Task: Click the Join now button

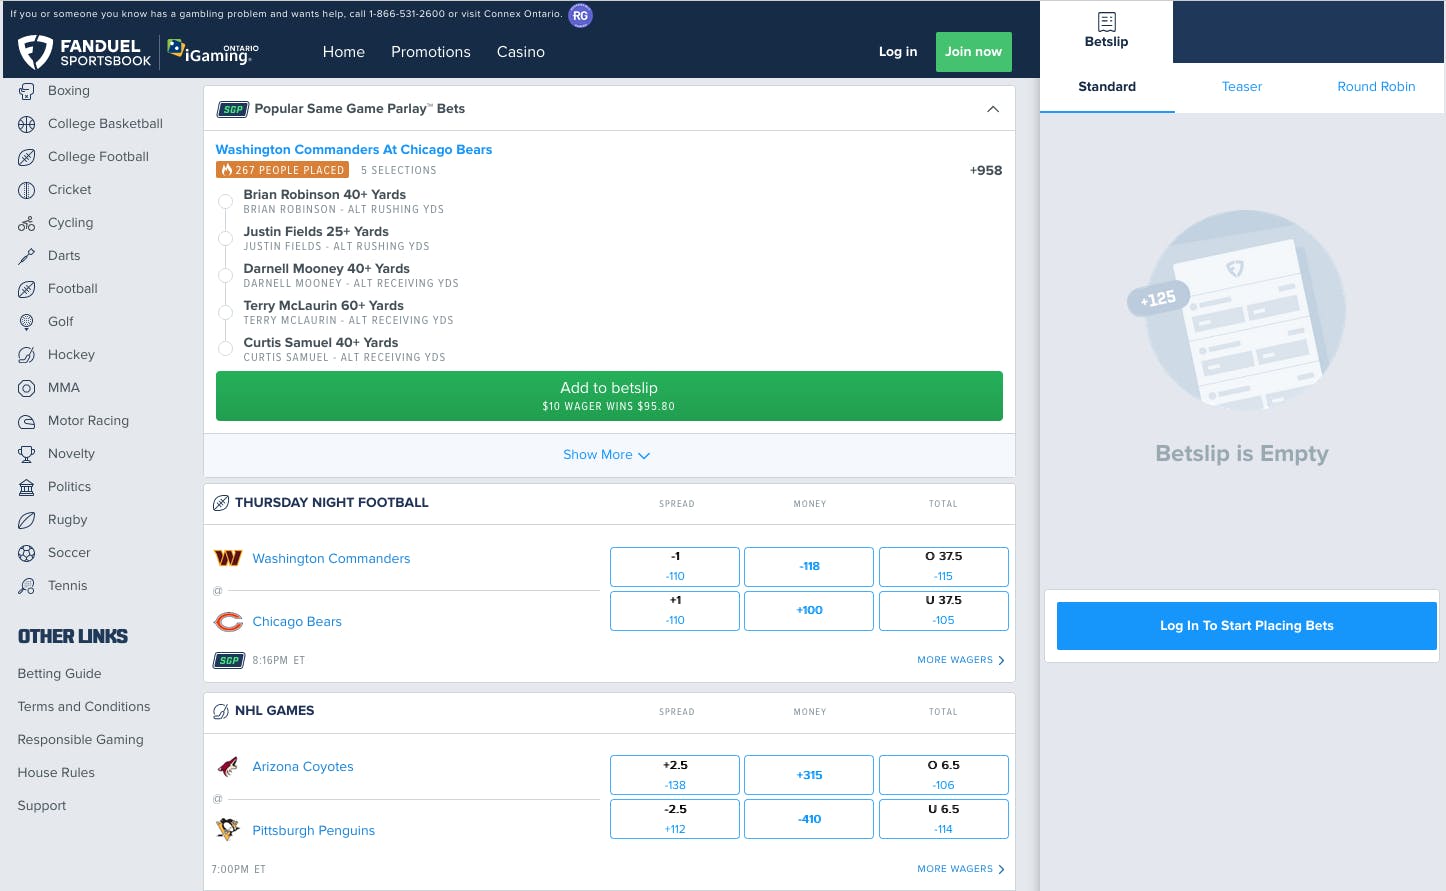Action: 973,52
